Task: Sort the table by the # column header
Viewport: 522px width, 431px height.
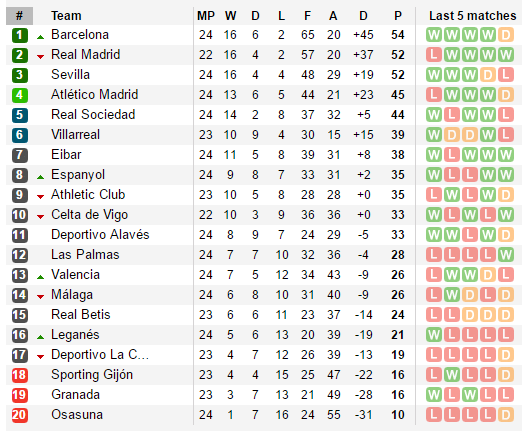Action: coord(19,16)
